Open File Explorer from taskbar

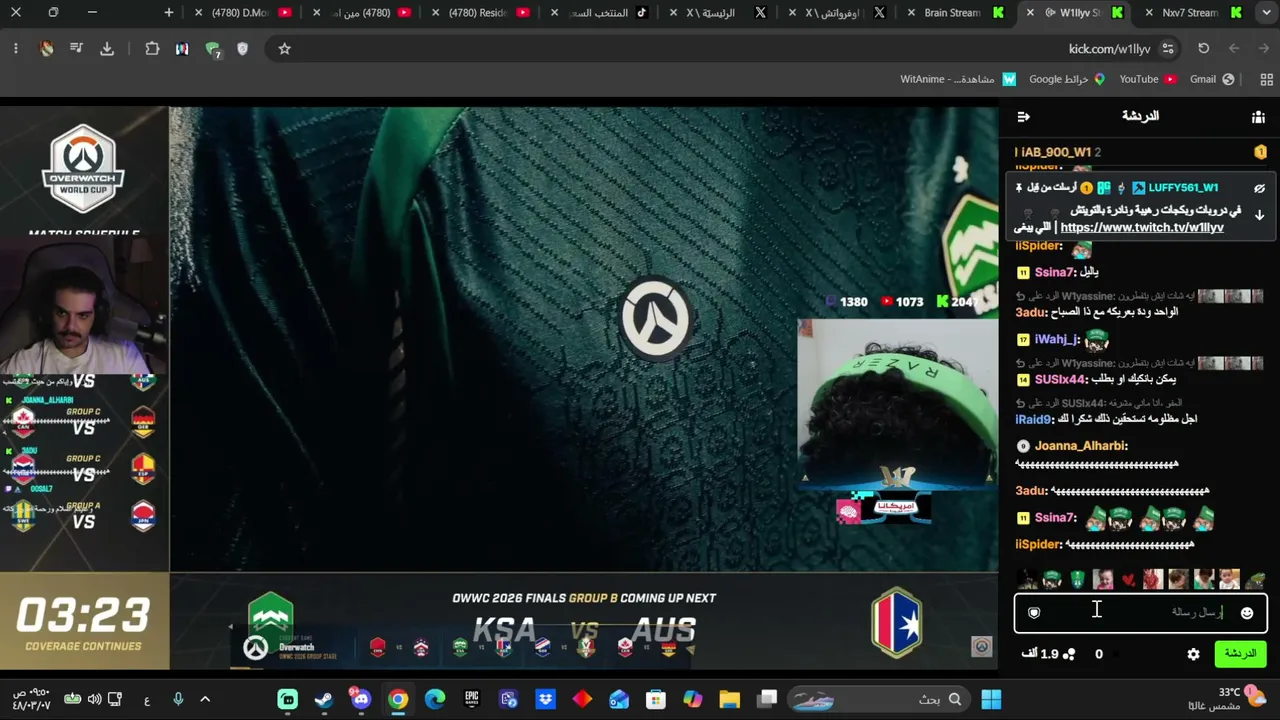pos(729,699)
